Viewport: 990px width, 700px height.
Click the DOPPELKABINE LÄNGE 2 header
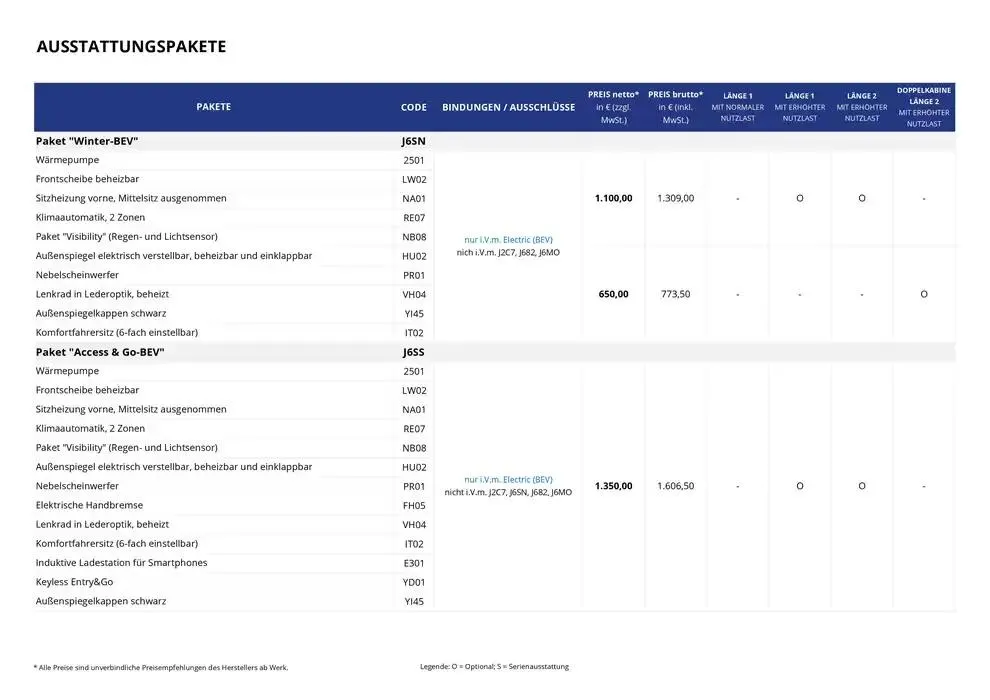pyautogui.click(x=923, y=106)
